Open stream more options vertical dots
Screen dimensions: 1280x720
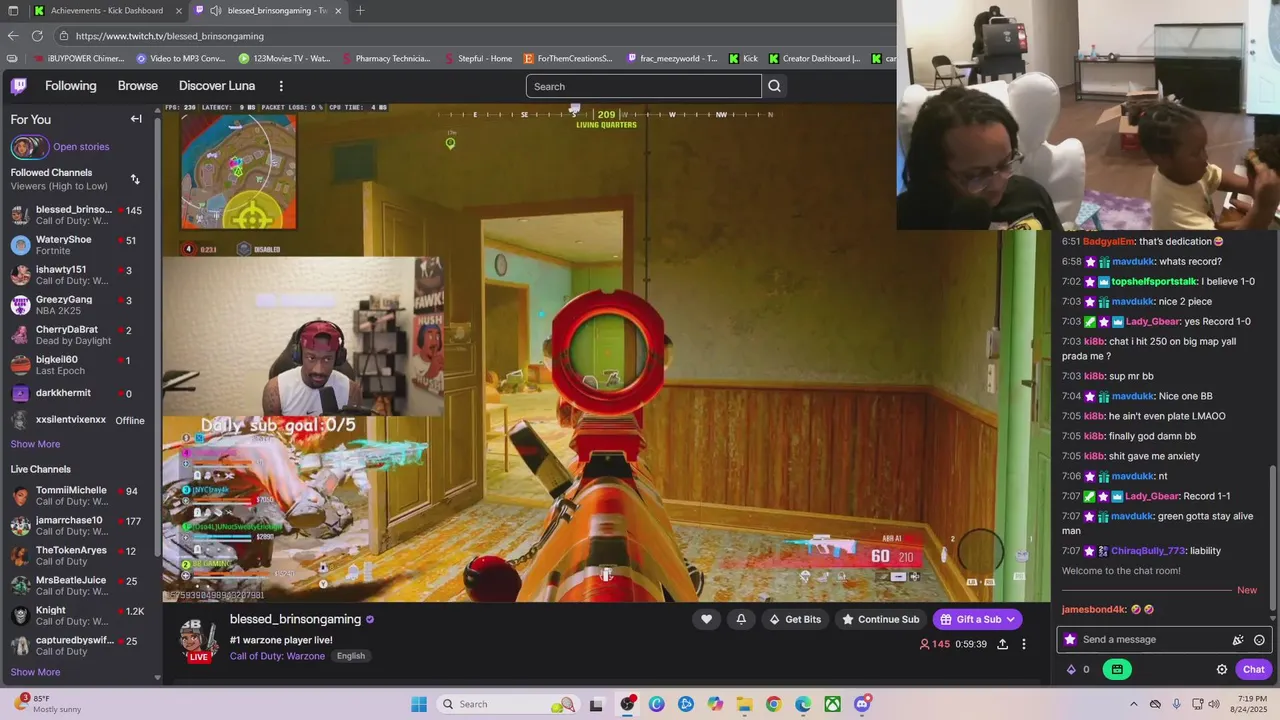(1023, 644)
